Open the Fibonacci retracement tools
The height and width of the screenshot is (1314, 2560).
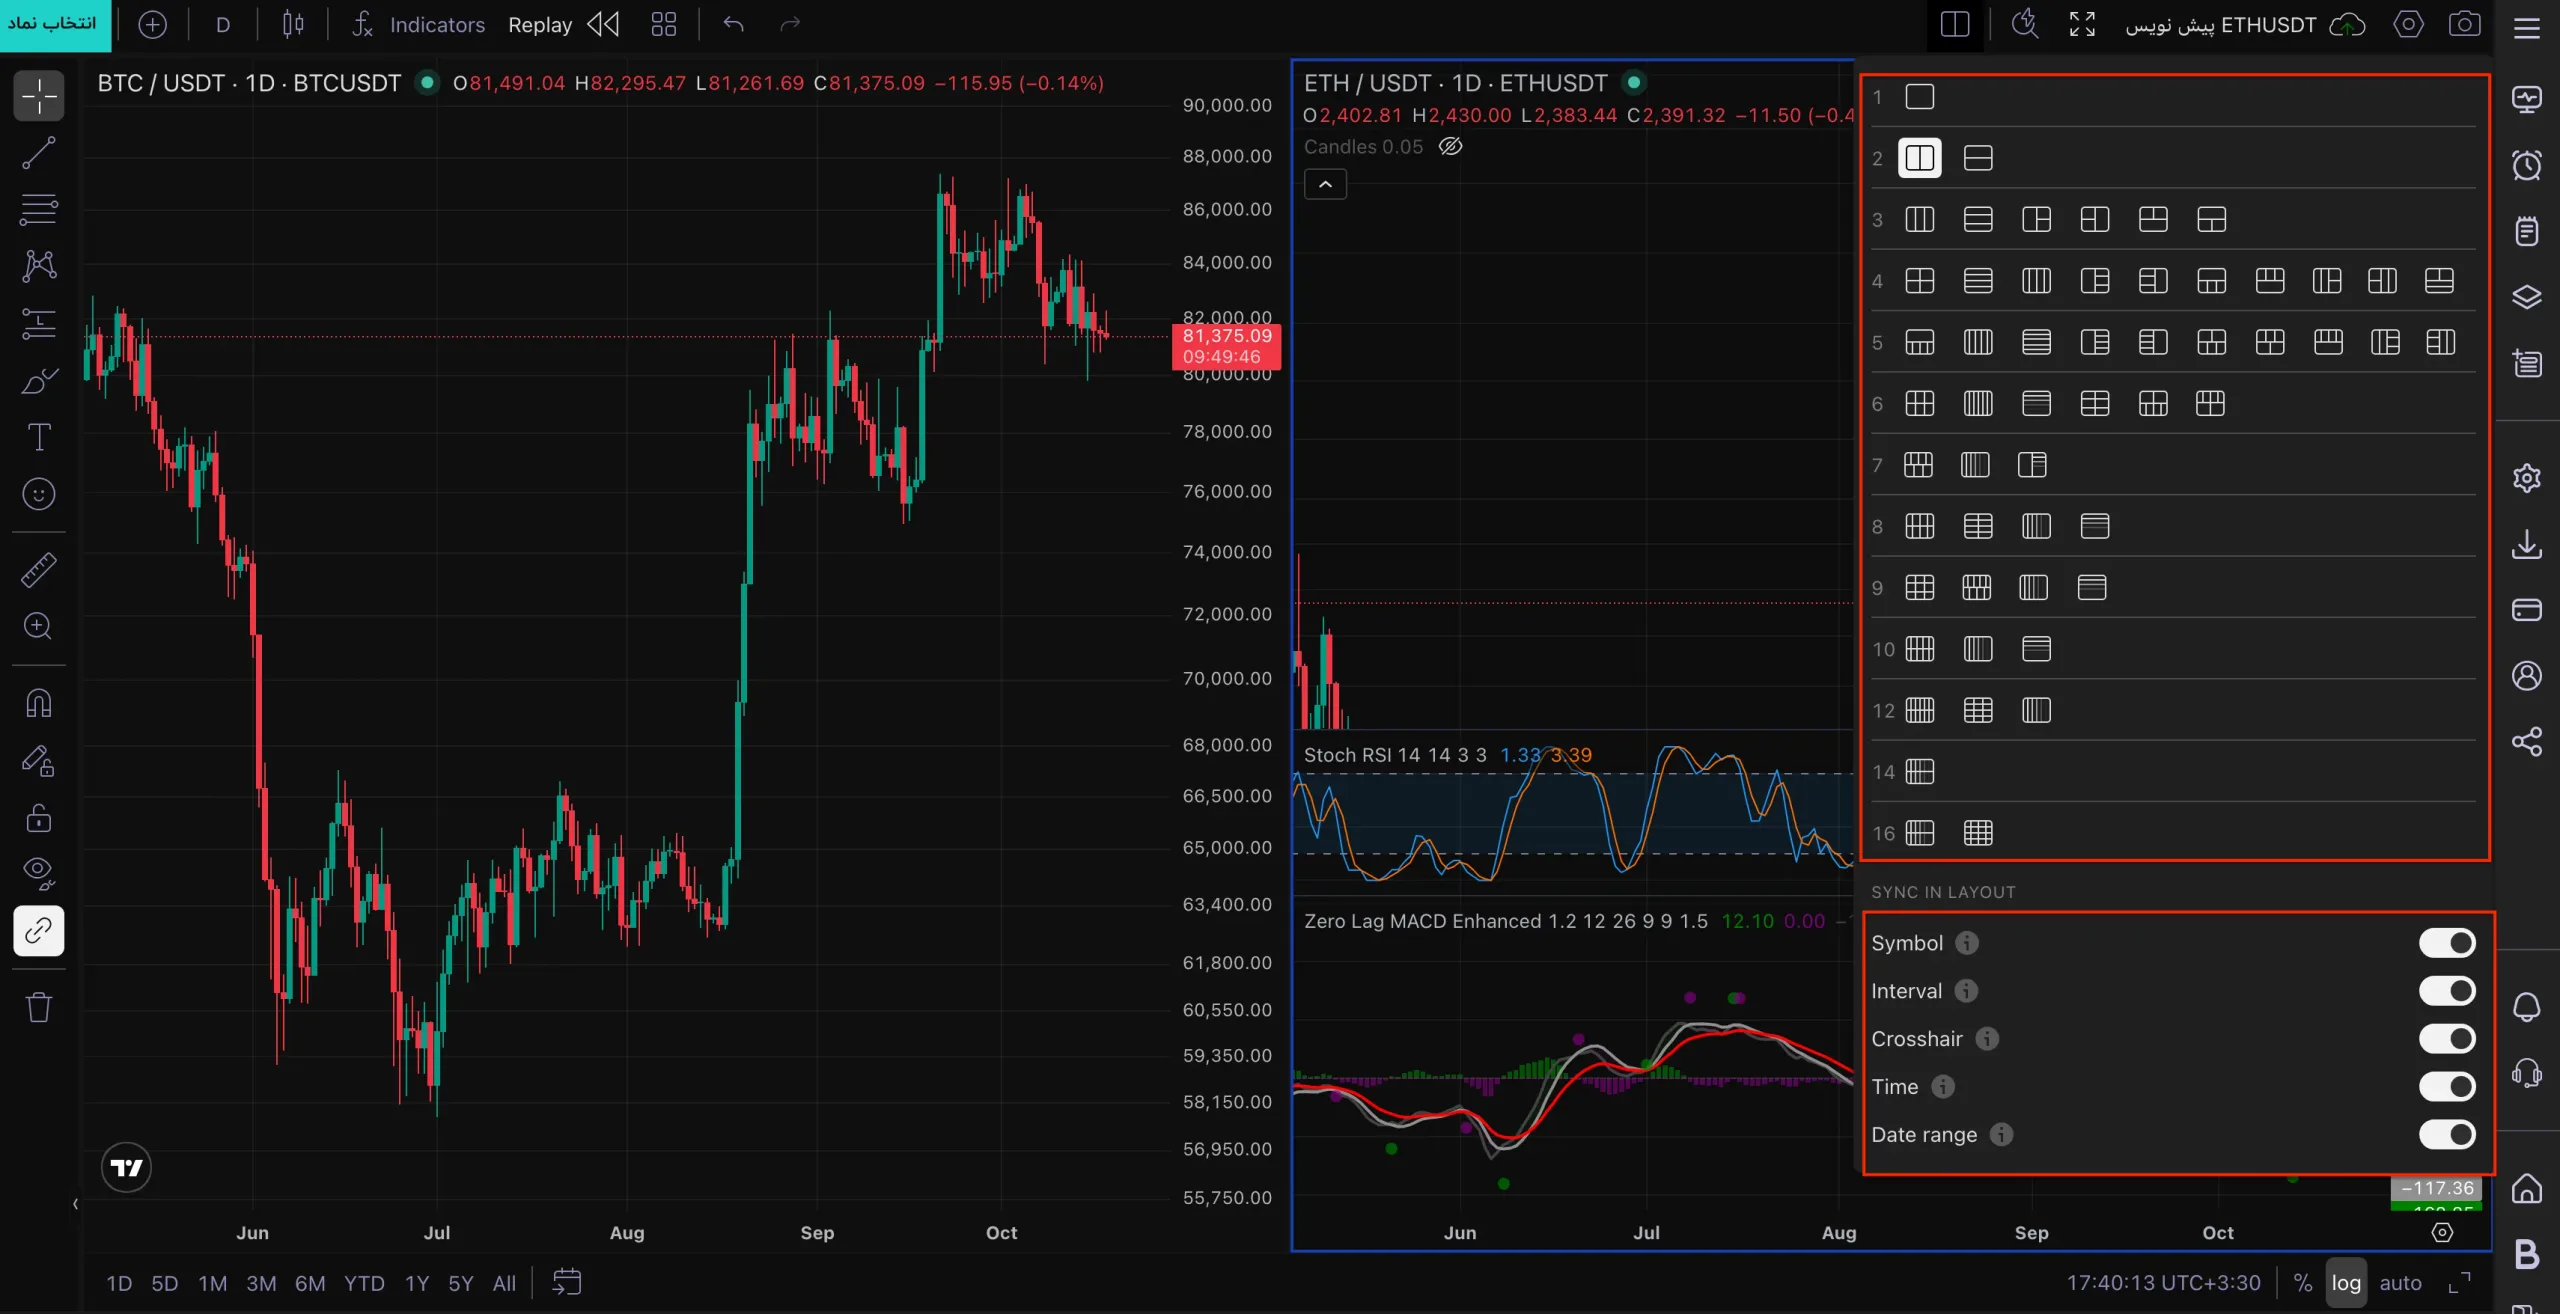(x=39, y=210)
